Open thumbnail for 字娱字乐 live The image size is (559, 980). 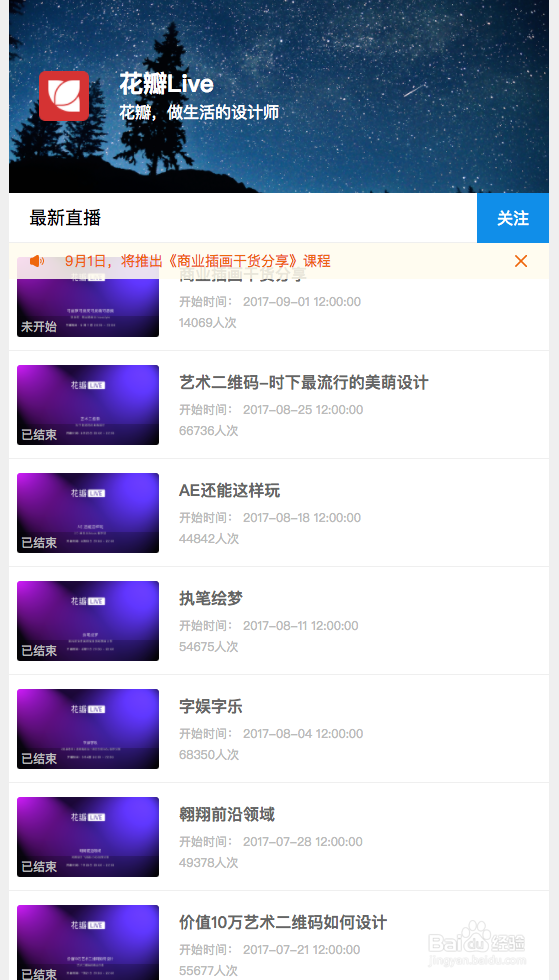tap(88, 729)
